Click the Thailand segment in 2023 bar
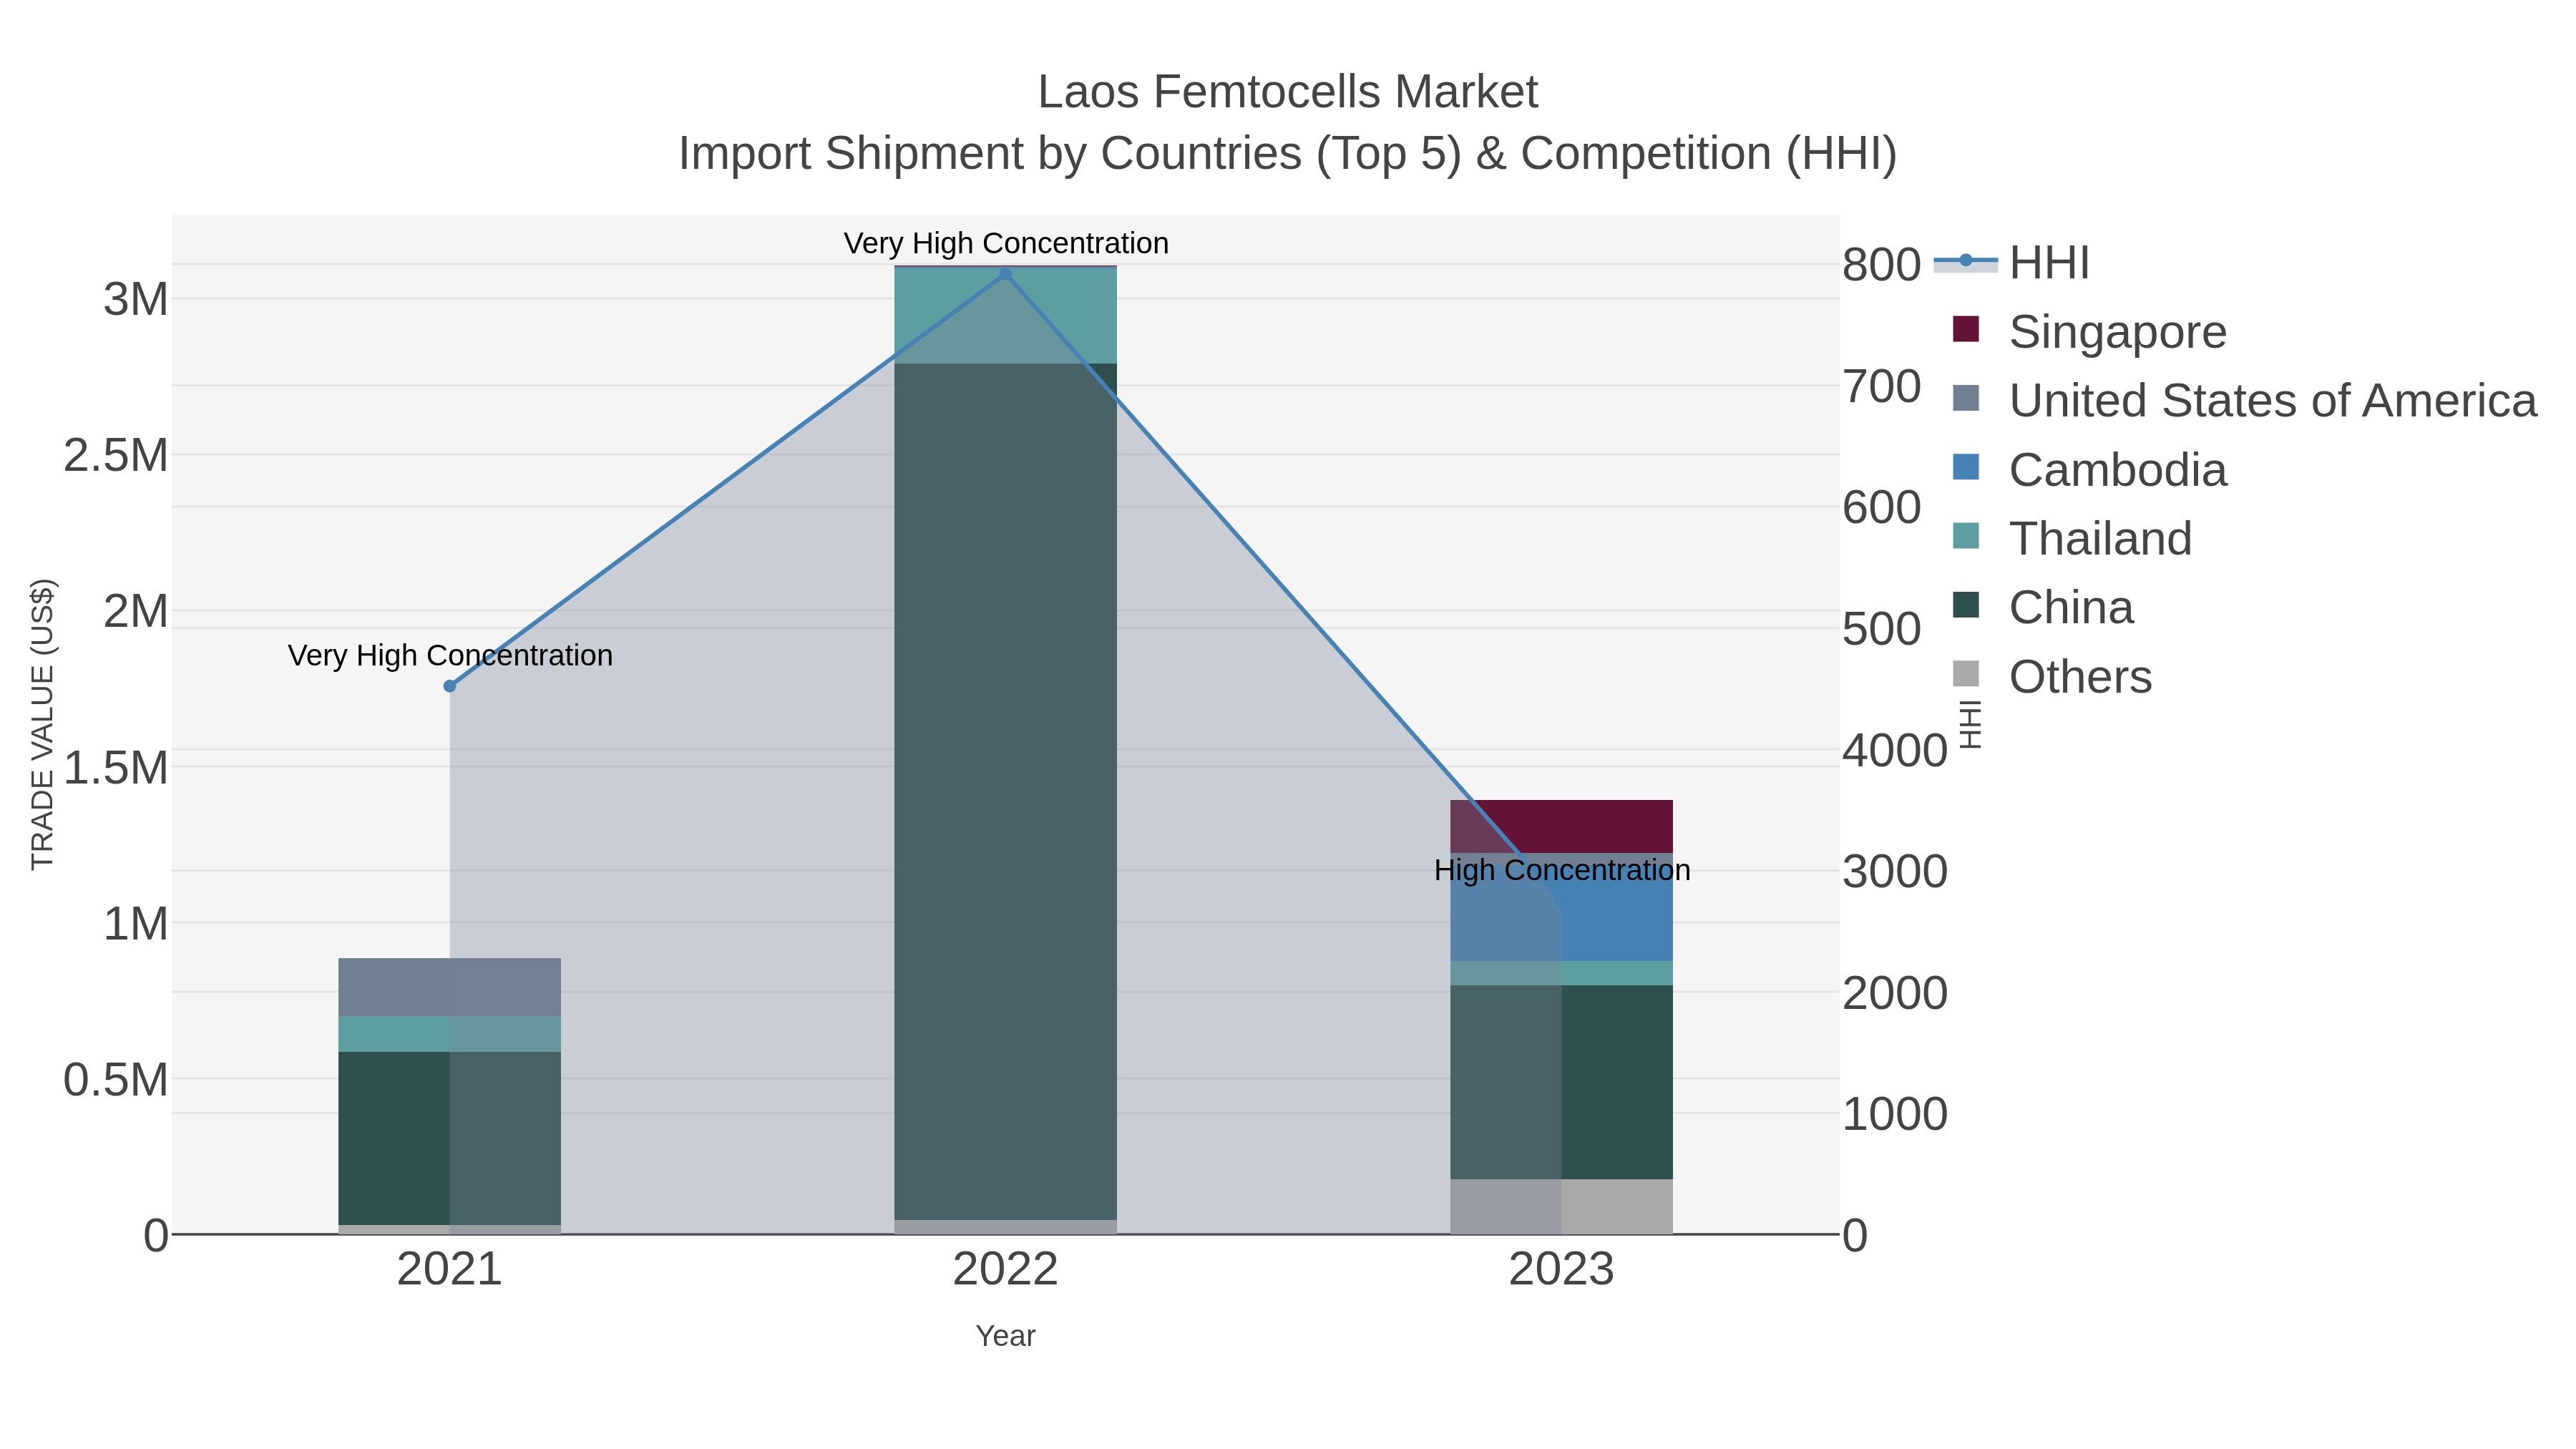The height and width of the screenshot is (1449, 2576). 1562,973
